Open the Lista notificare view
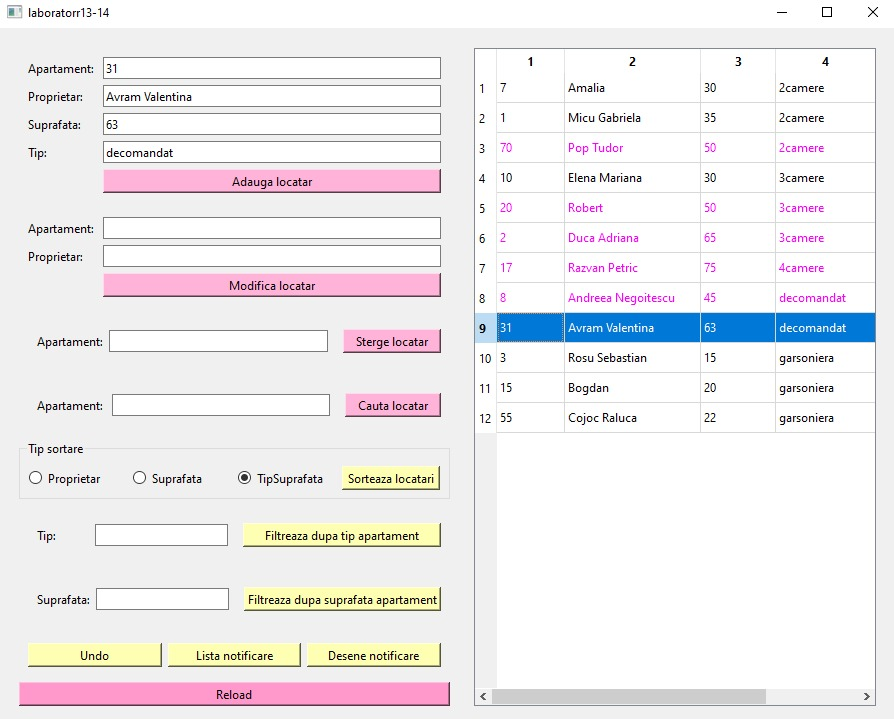The height and width of the screenshot is (719, 894). (x=234, y=655)
